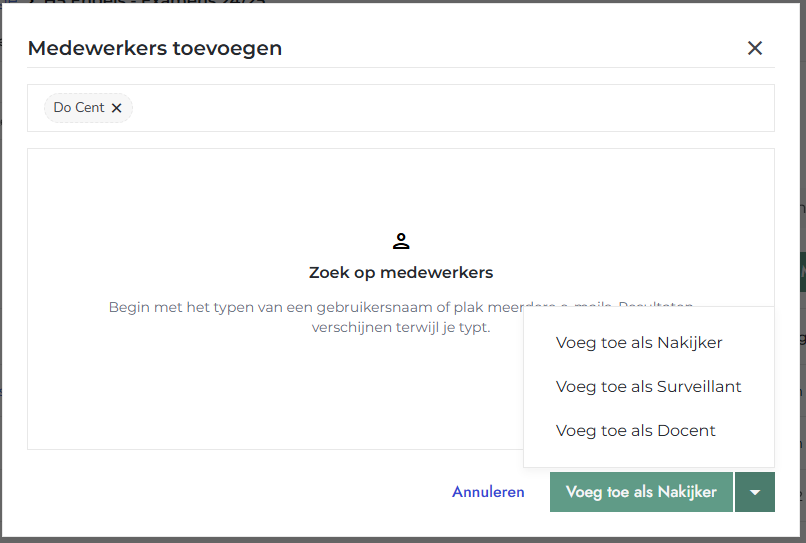
Task: Click the verschijnen terwijl je typt line
Action: click(x=401, y=327)
